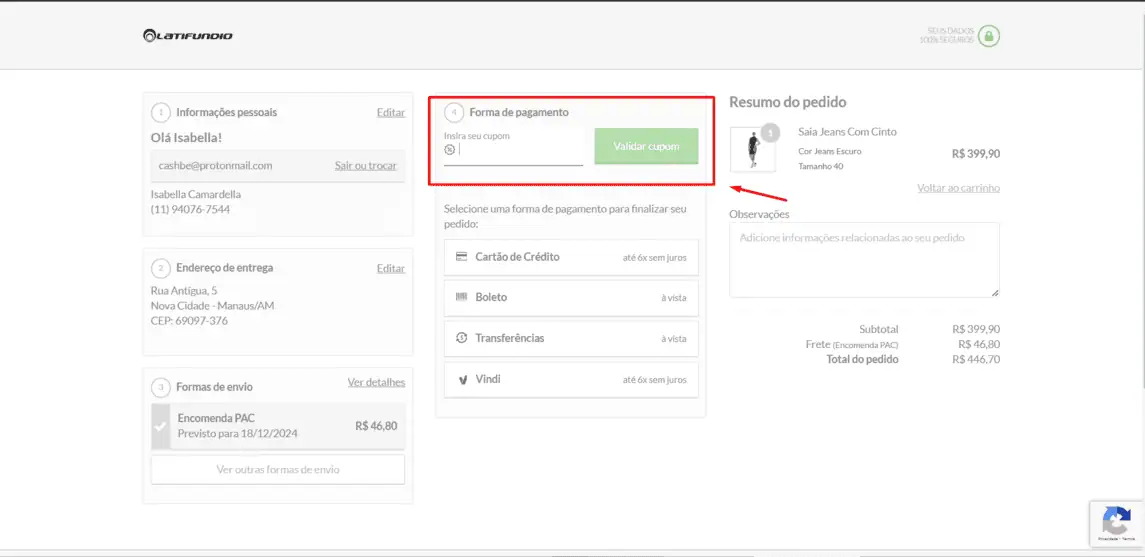This screenshot has height=557, width=1145.
Task: Click the phone number (11) 94076-7544
Action: (x=191, y=210)
